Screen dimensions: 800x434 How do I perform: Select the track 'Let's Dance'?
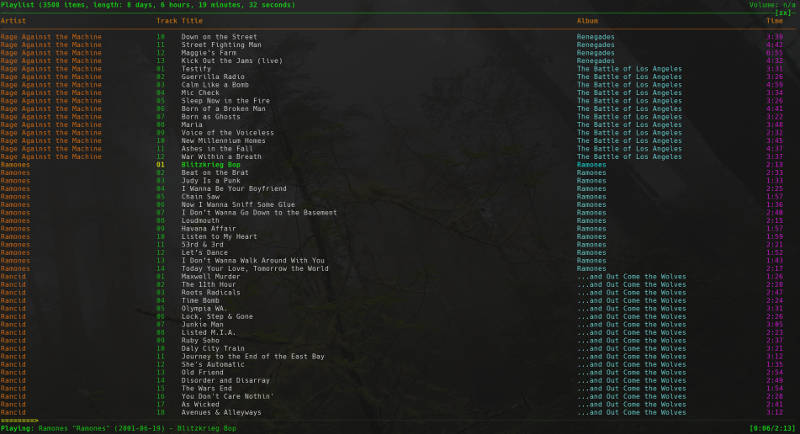(x=204, y=252)
